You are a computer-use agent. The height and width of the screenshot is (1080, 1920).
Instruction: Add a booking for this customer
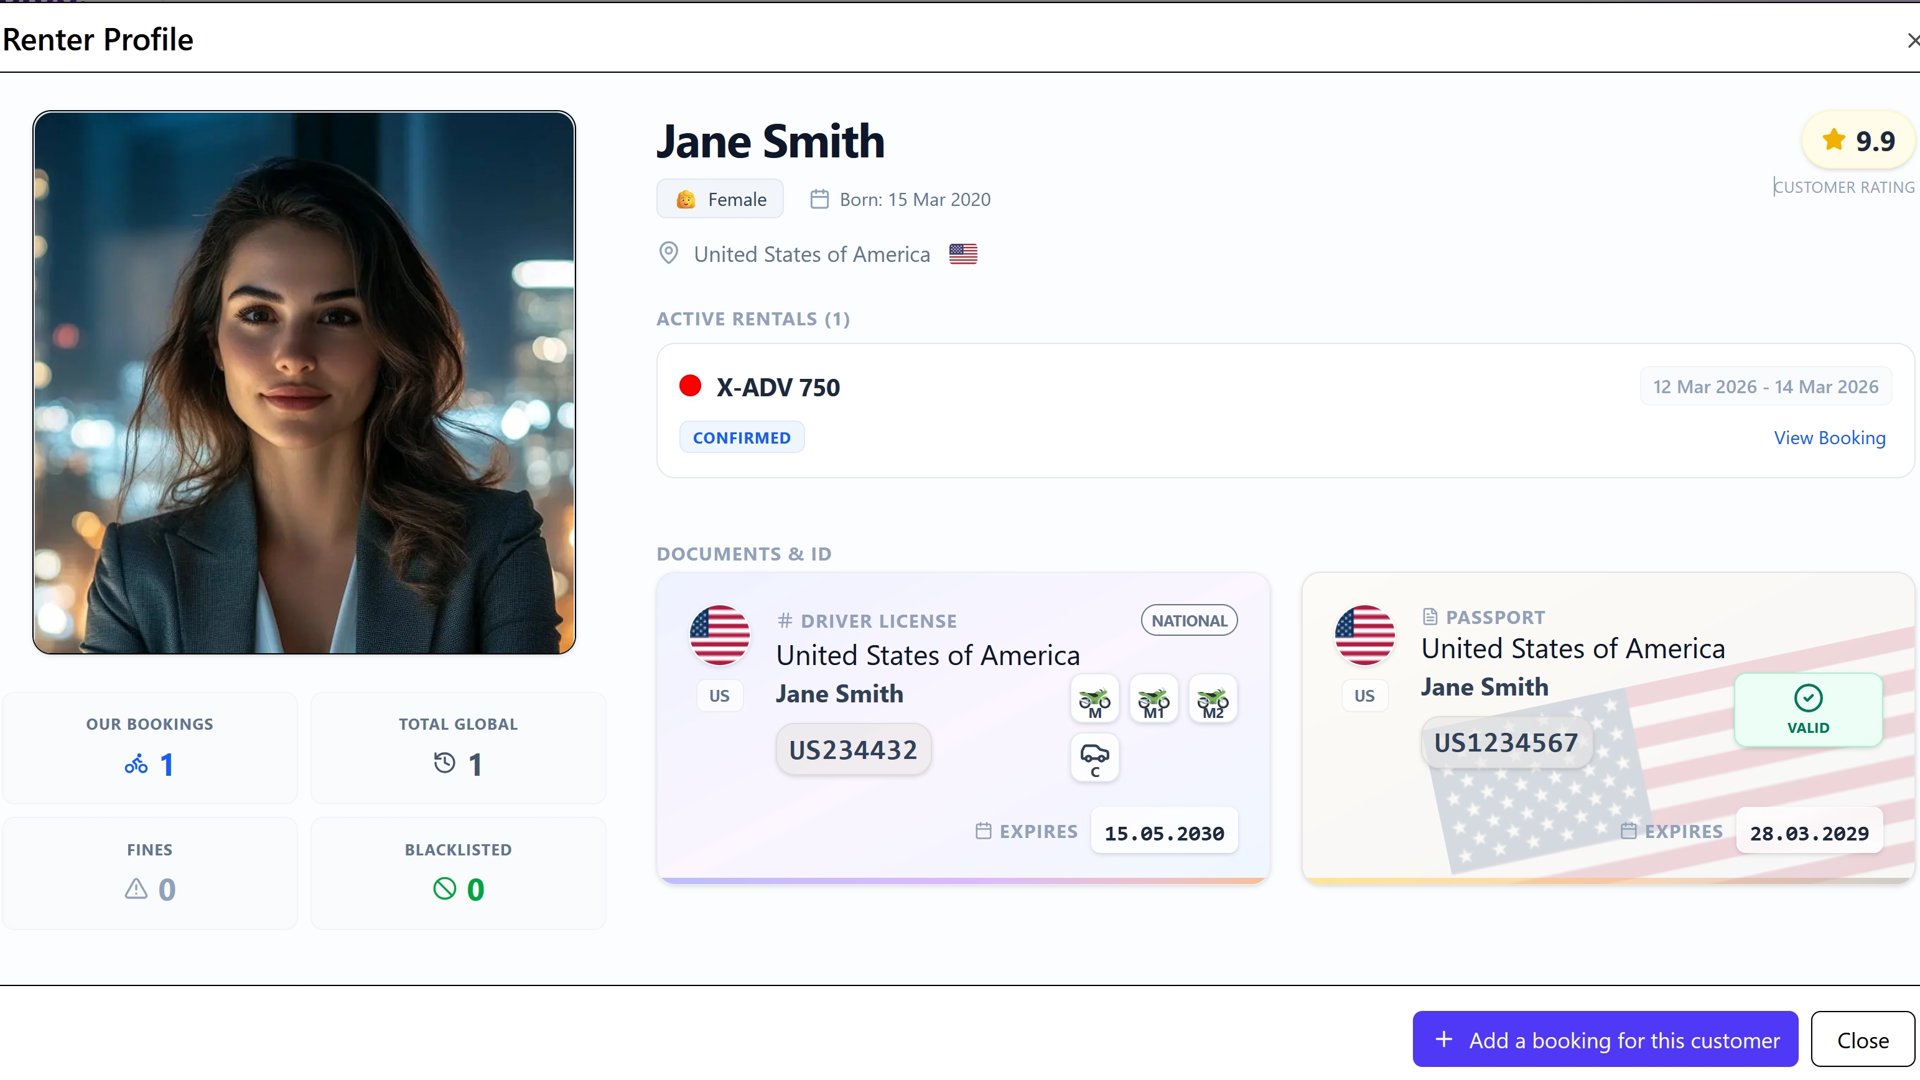(x=1605, y=1039)
